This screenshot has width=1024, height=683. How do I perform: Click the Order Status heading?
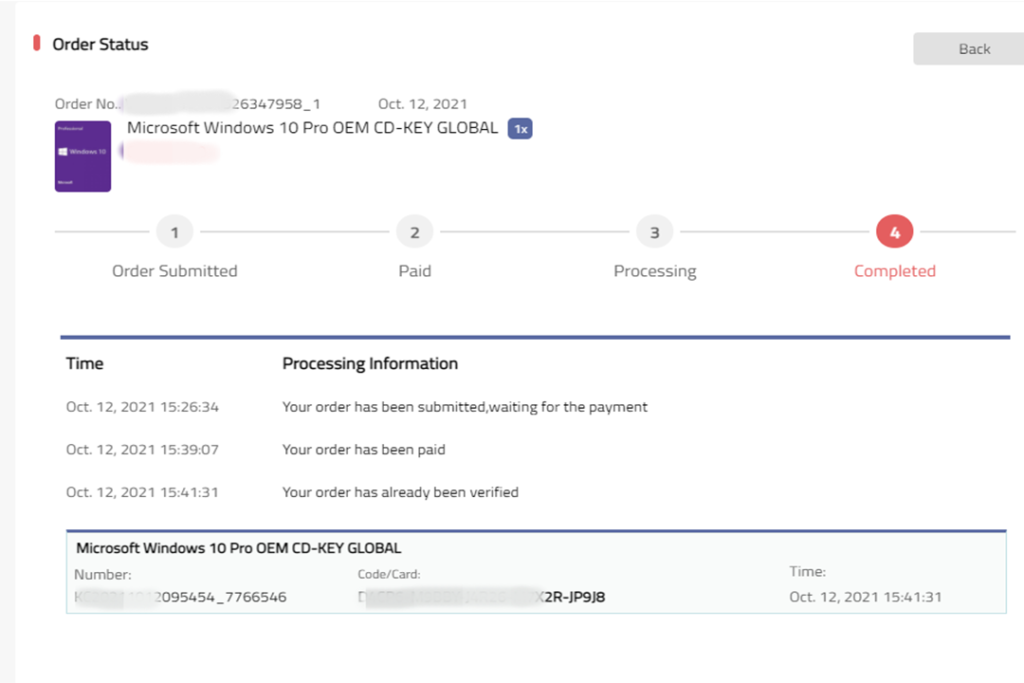tap(100, 44)
